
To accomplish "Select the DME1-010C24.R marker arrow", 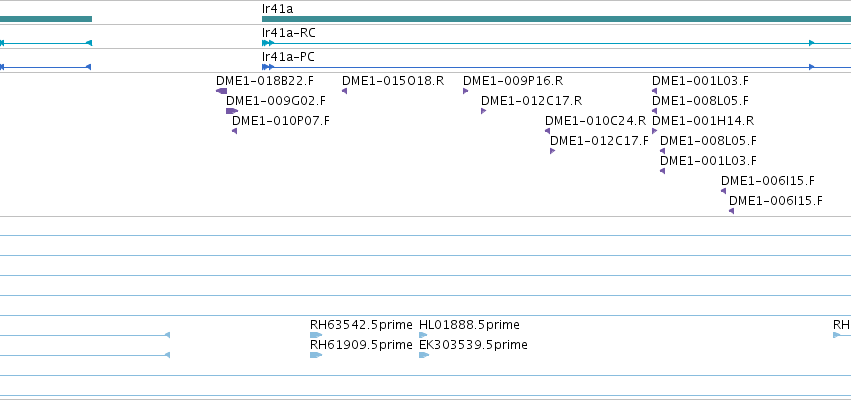I will (x=548, y=131).
